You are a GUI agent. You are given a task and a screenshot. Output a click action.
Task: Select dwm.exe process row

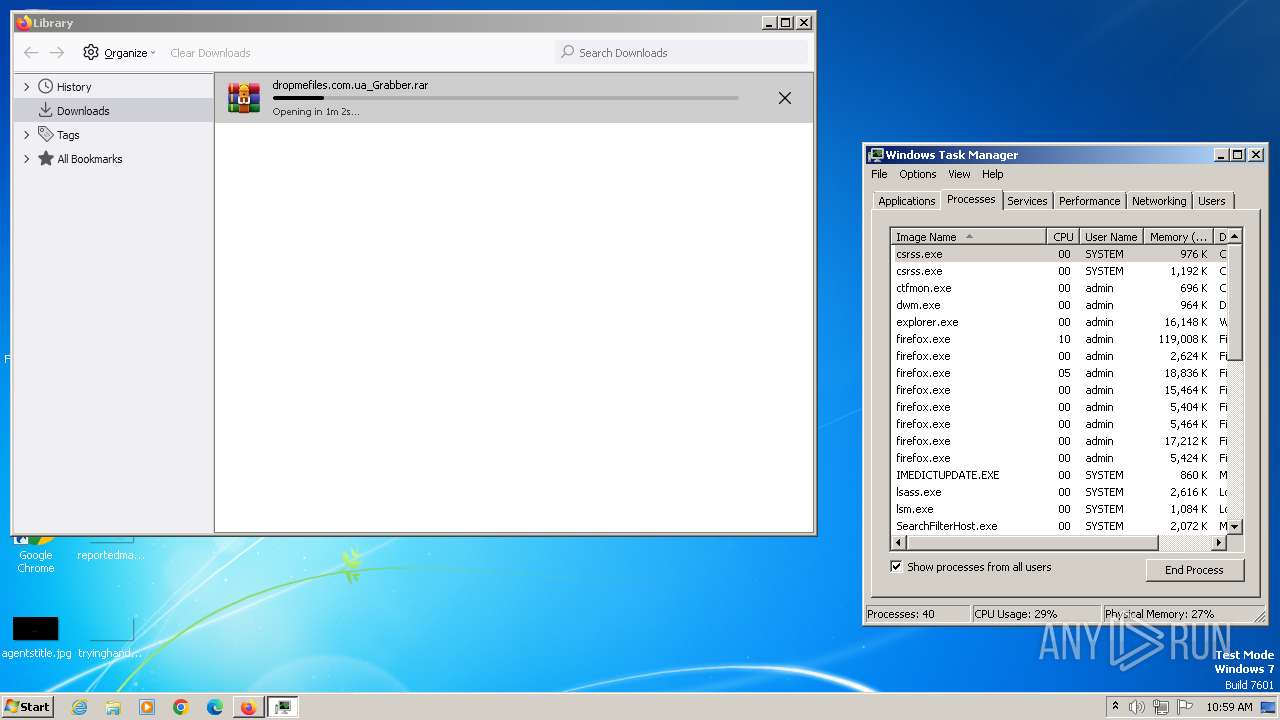(1059, 305)
